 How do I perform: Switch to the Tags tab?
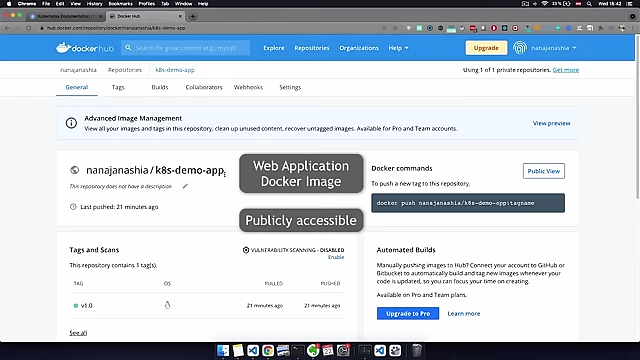[x=118, y=87]
